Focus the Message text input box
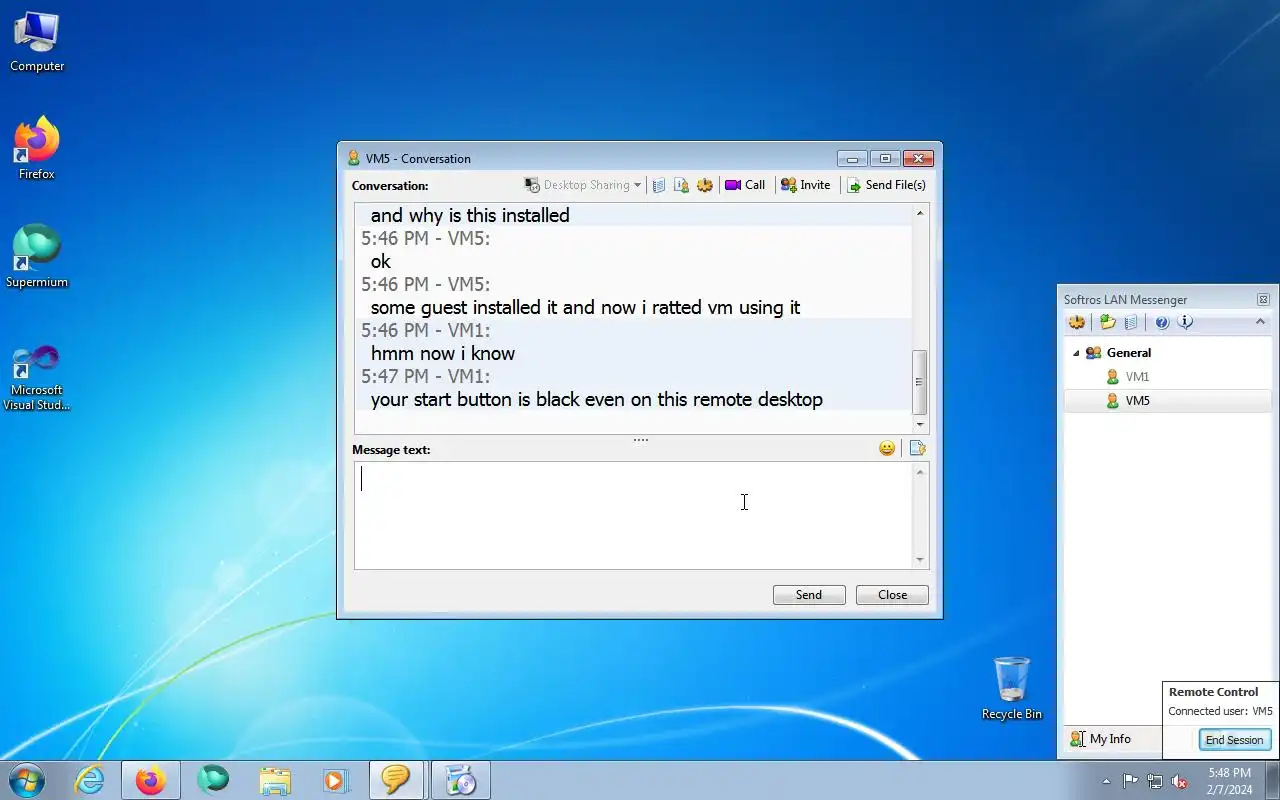The width and height of the screenshot is (1280, 800). point(633,515)
